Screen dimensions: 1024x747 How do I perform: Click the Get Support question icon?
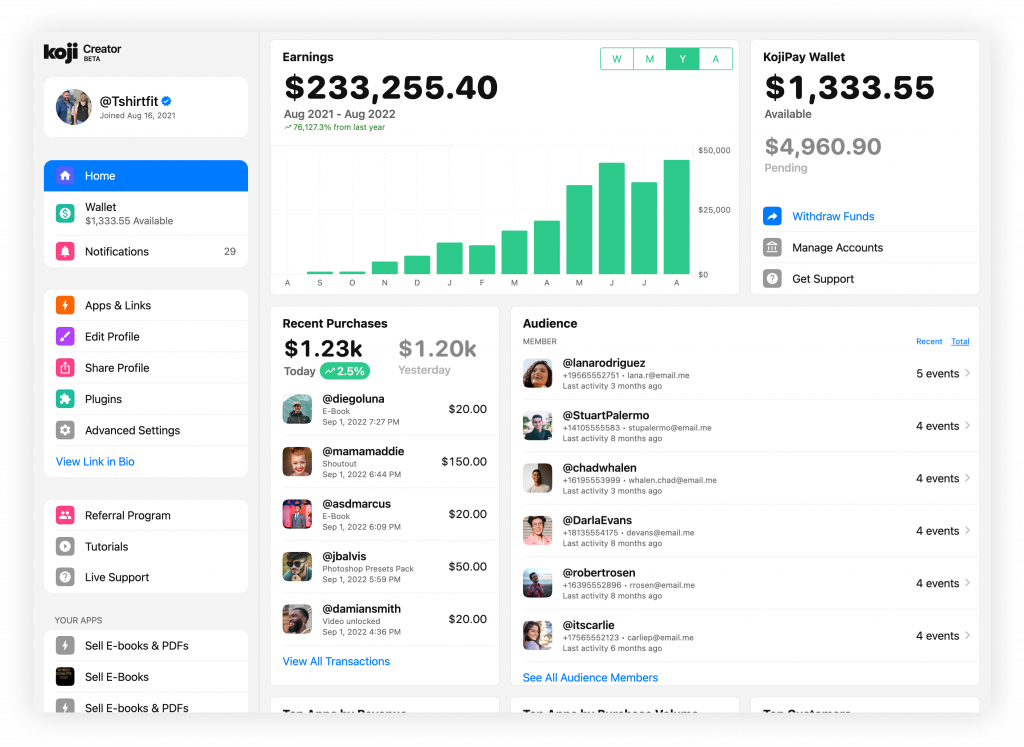coord(773,279)
